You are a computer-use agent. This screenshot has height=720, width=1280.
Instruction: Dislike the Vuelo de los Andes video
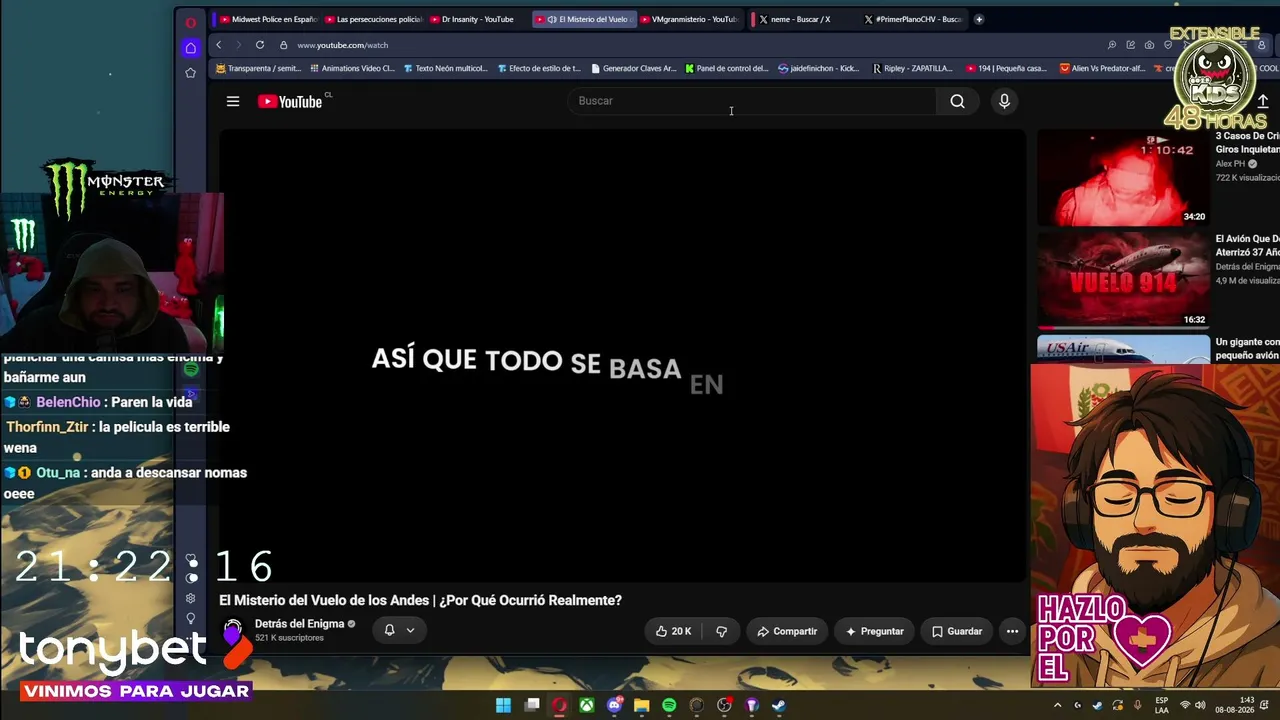[x=721, y=631]
